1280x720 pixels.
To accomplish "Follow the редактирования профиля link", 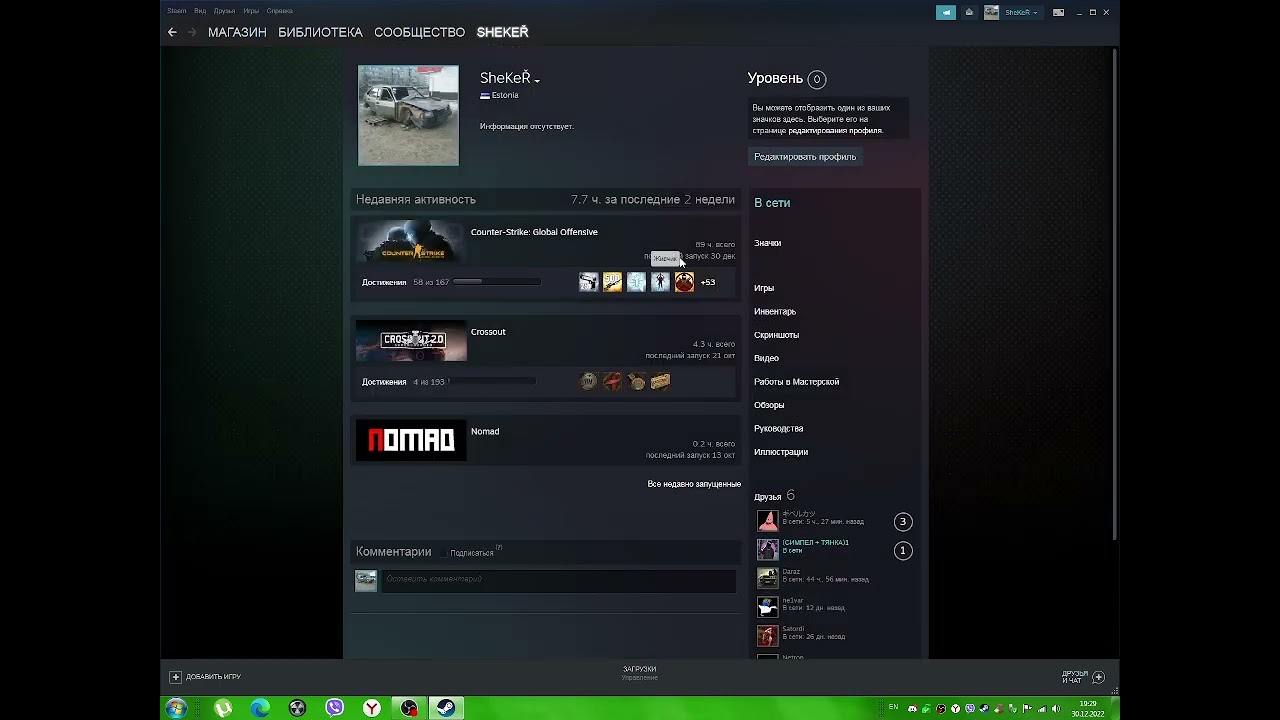I will tap(835, 130).
